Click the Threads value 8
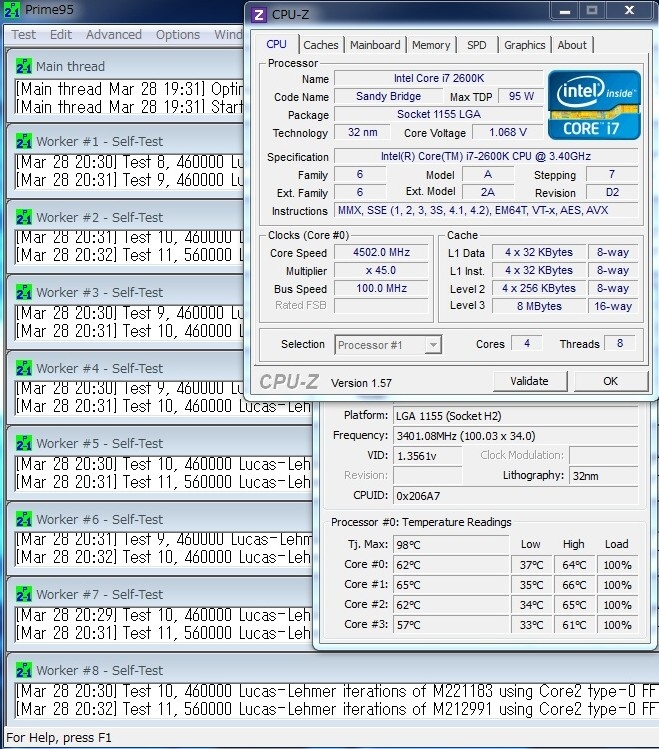This screenshot has height=749, width=659. (x=619, y=343)
